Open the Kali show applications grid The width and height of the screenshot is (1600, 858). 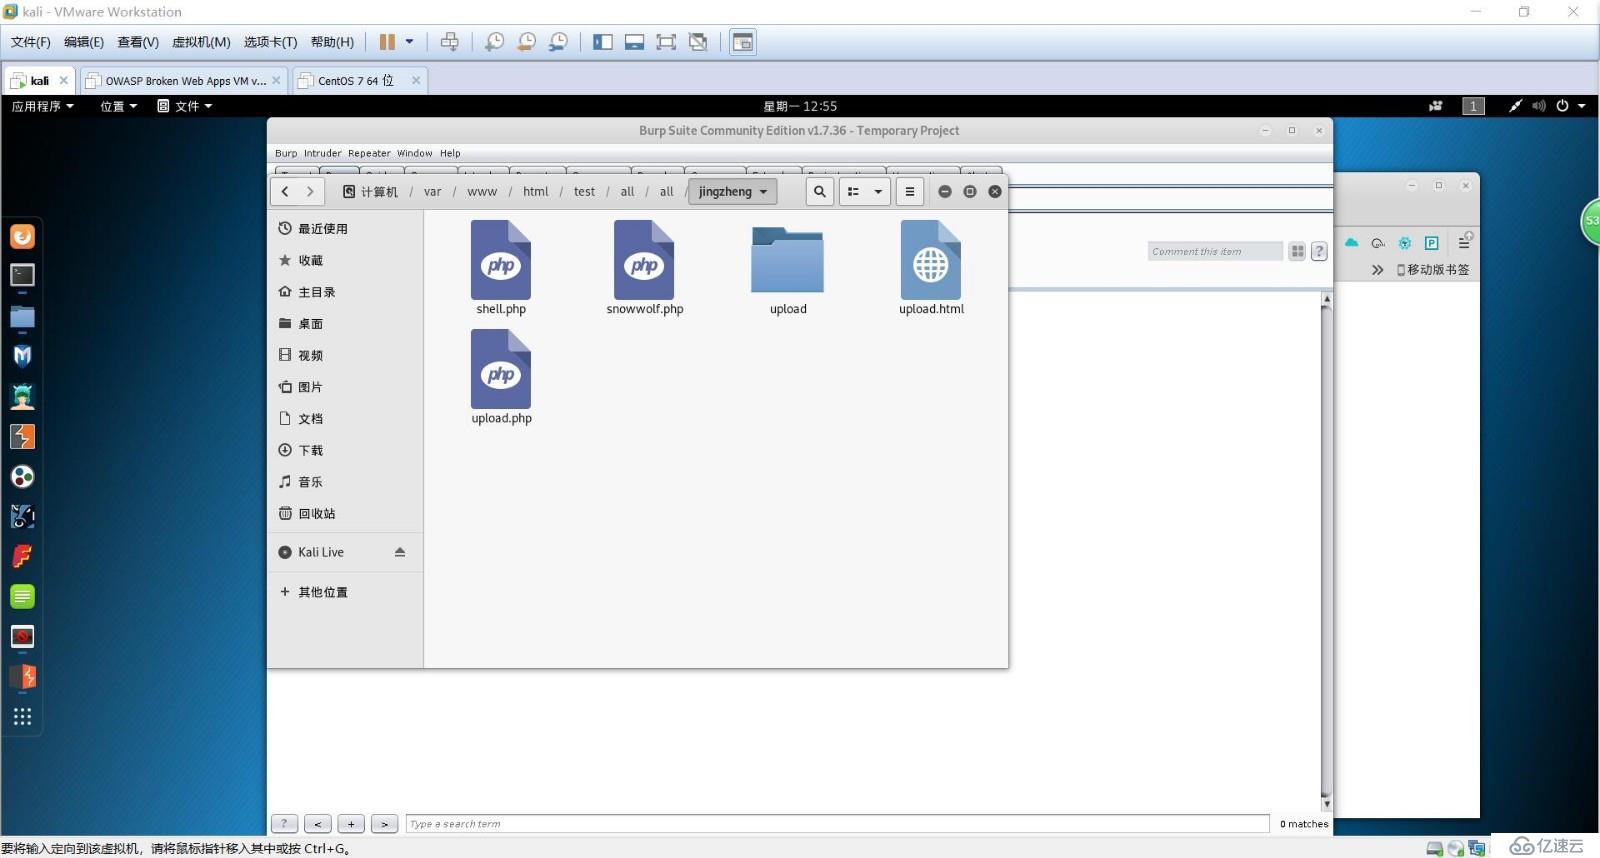22,717
